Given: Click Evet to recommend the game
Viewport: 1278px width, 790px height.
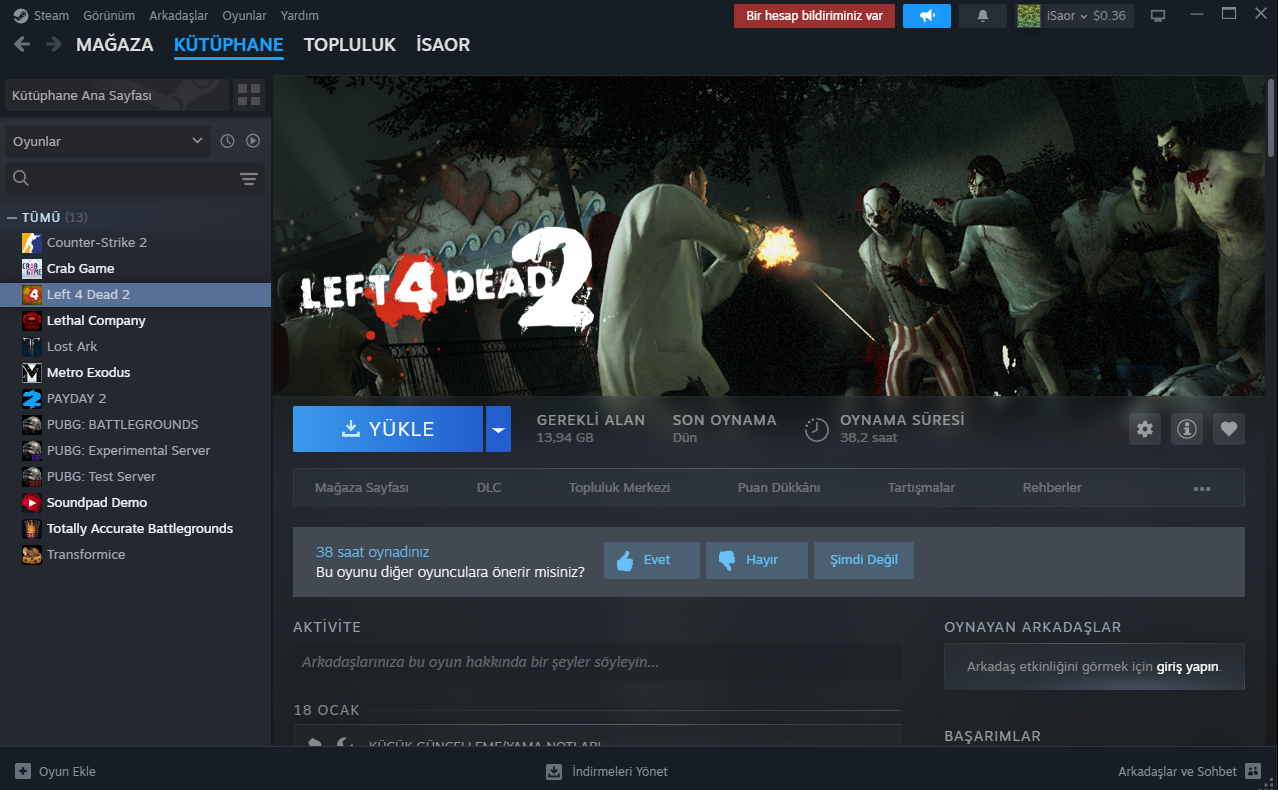Looking at the screenshot, I should pos(652,560).
